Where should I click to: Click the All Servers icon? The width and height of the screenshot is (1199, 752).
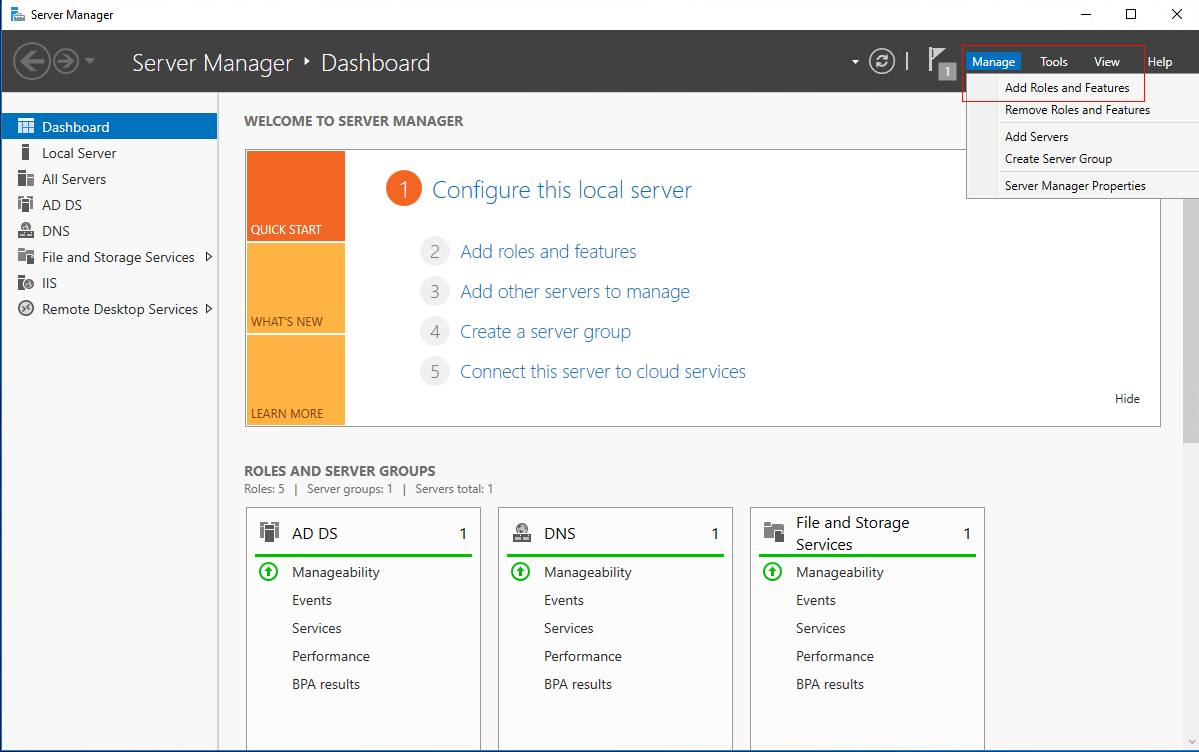26,178
